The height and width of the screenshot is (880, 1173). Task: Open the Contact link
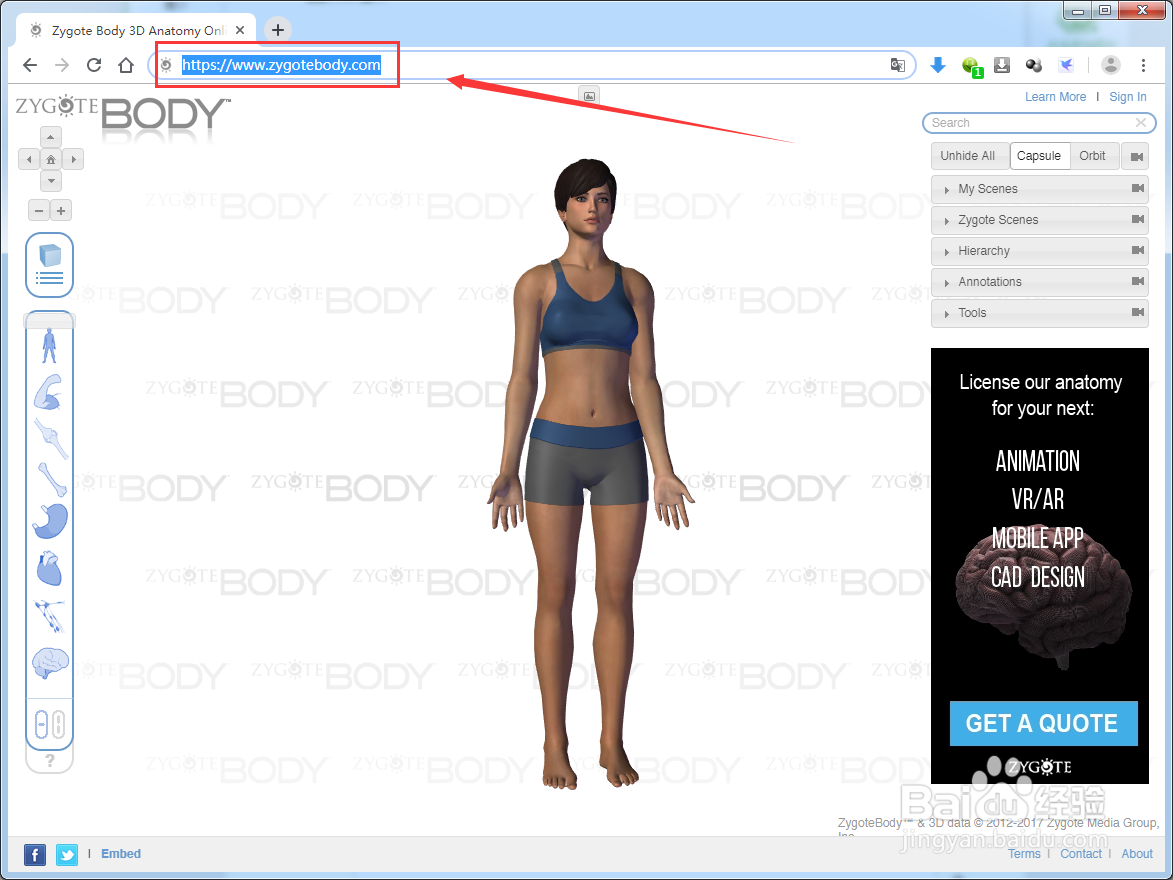pyautogui.click(x=1081, y=854)
